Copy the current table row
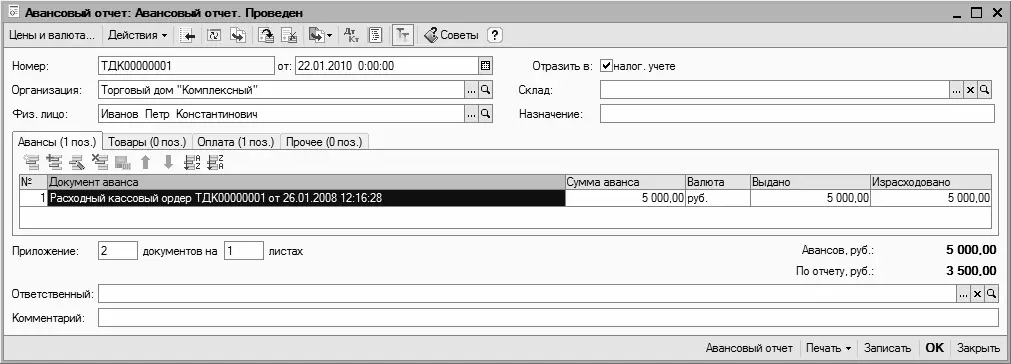Image resolution: width=1011 pixels, height=364 pixels. coord(54,162)
